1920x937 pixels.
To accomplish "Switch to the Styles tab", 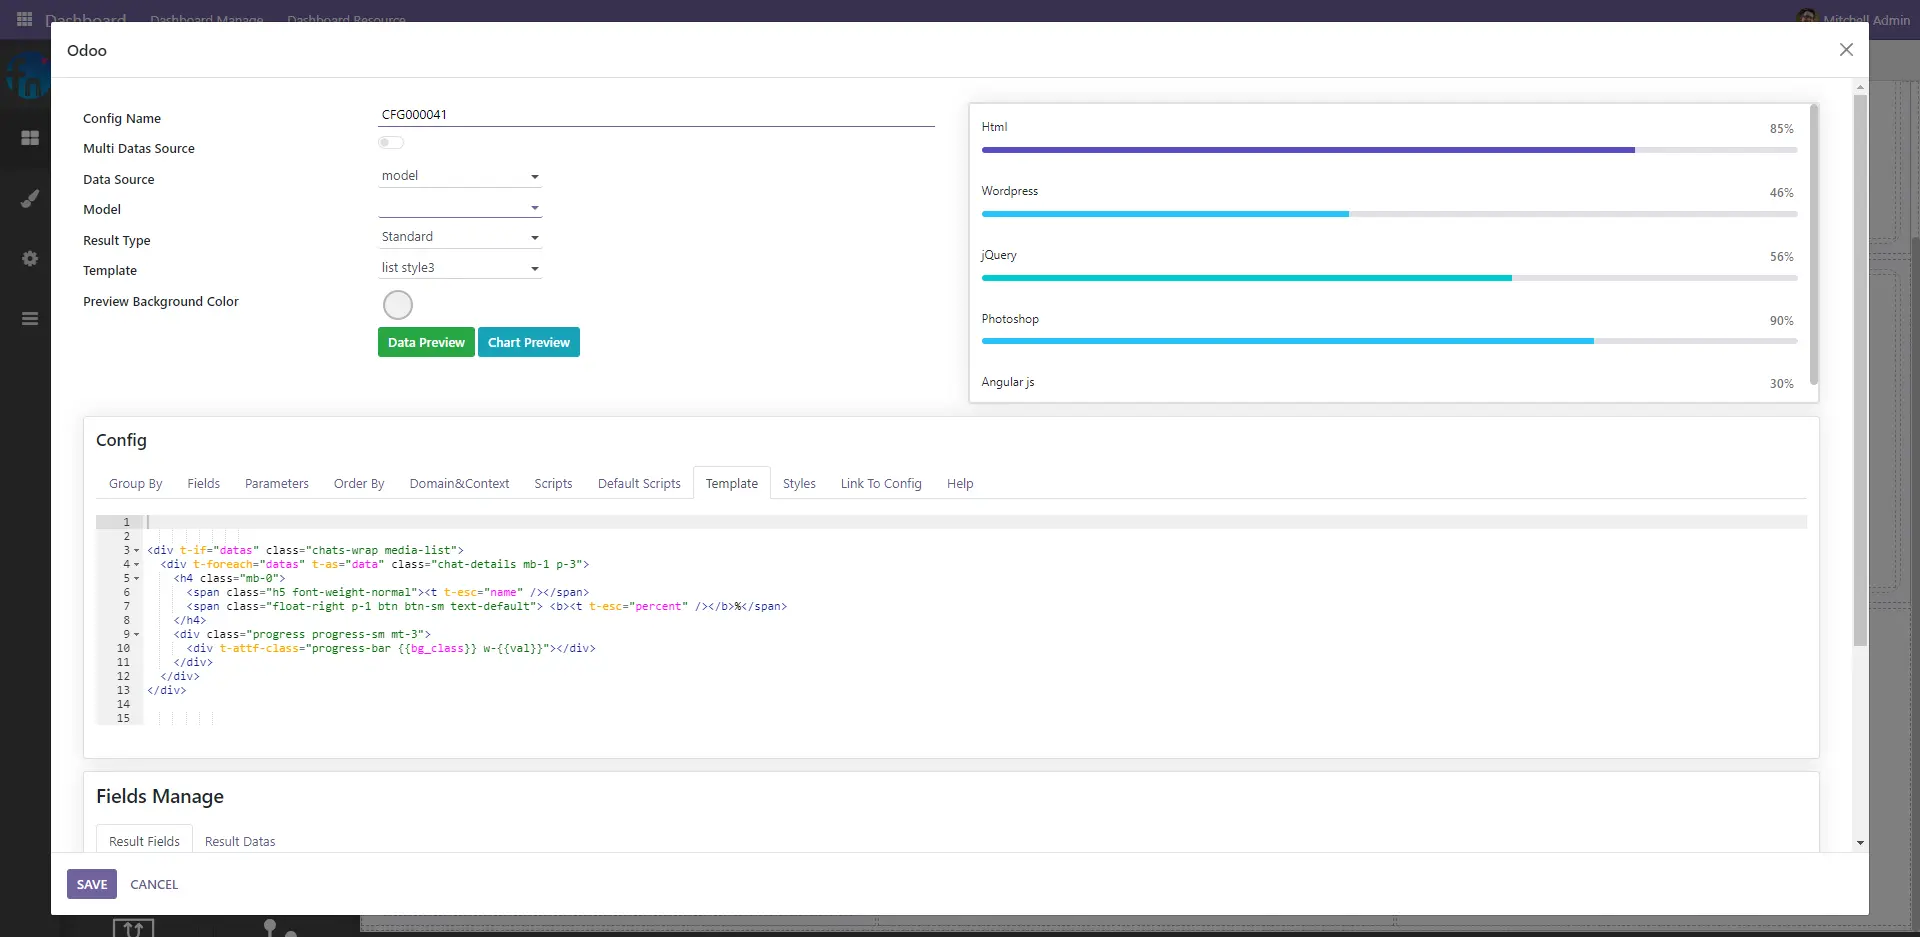I will tap(798, 484).
